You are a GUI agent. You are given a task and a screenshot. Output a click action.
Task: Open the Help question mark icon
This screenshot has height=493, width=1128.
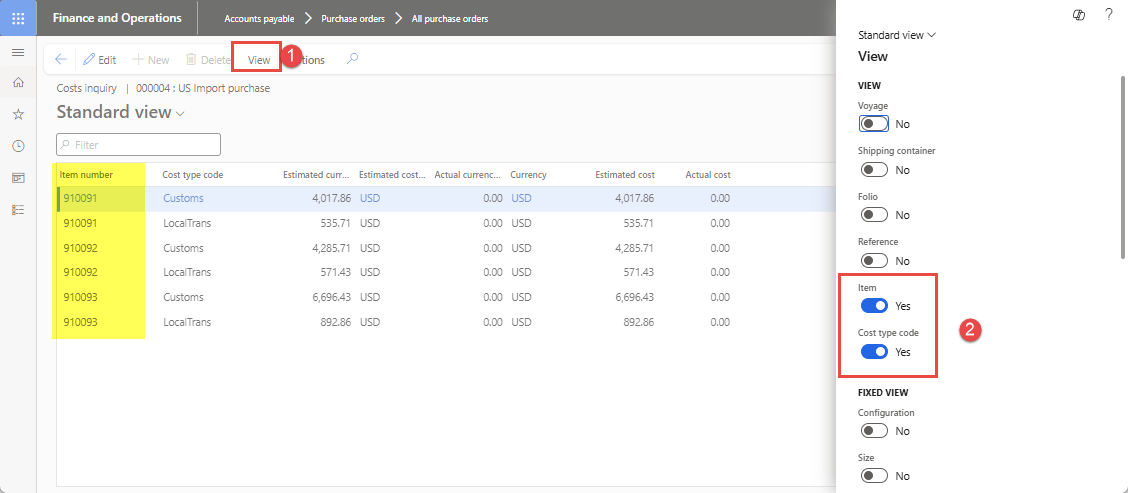(1109, 14)
